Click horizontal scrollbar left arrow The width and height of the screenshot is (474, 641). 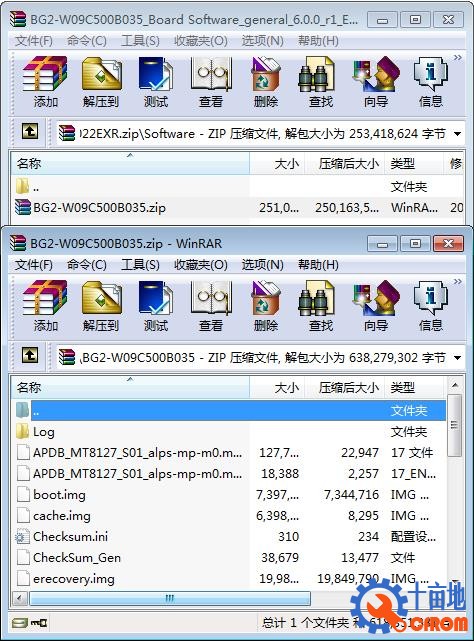tap(19, 598)
